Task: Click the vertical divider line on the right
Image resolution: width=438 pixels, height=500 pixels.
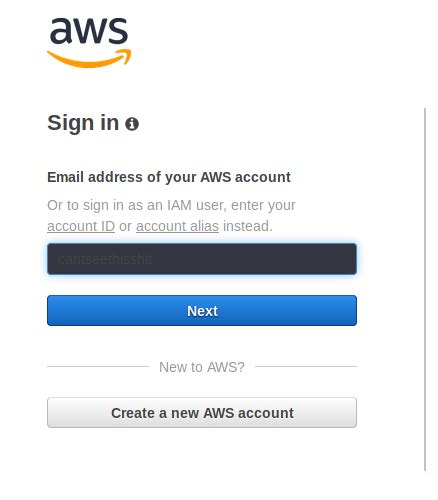Action: 425,289
